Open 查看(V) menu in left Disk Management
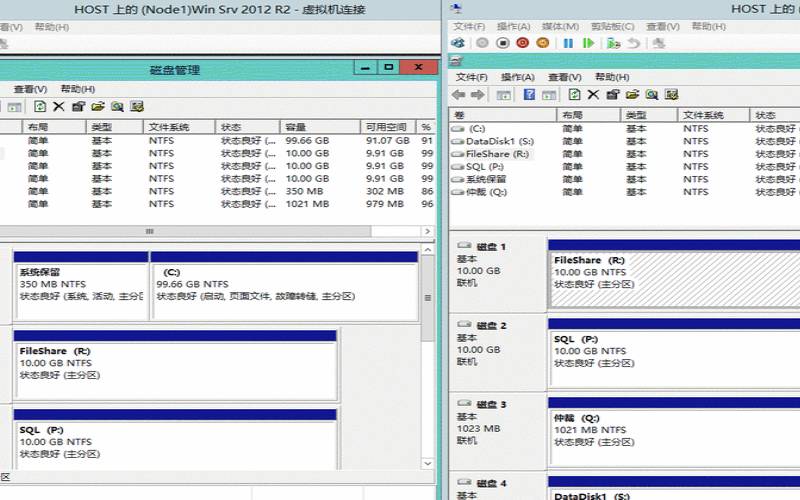800x500 pixels. 30,89
